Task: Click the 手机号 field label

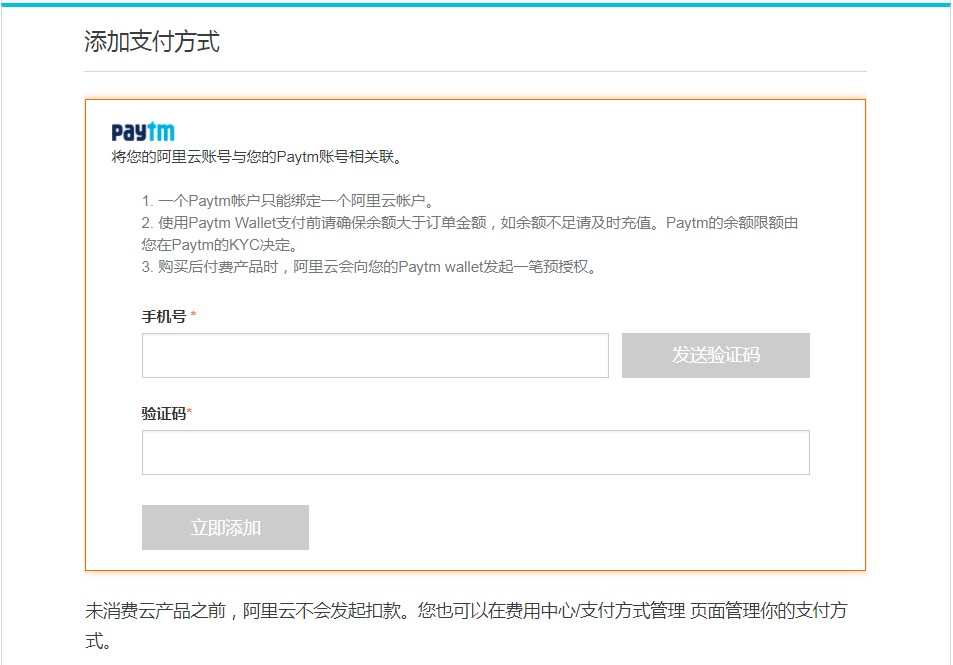Action: coord(163,316)
